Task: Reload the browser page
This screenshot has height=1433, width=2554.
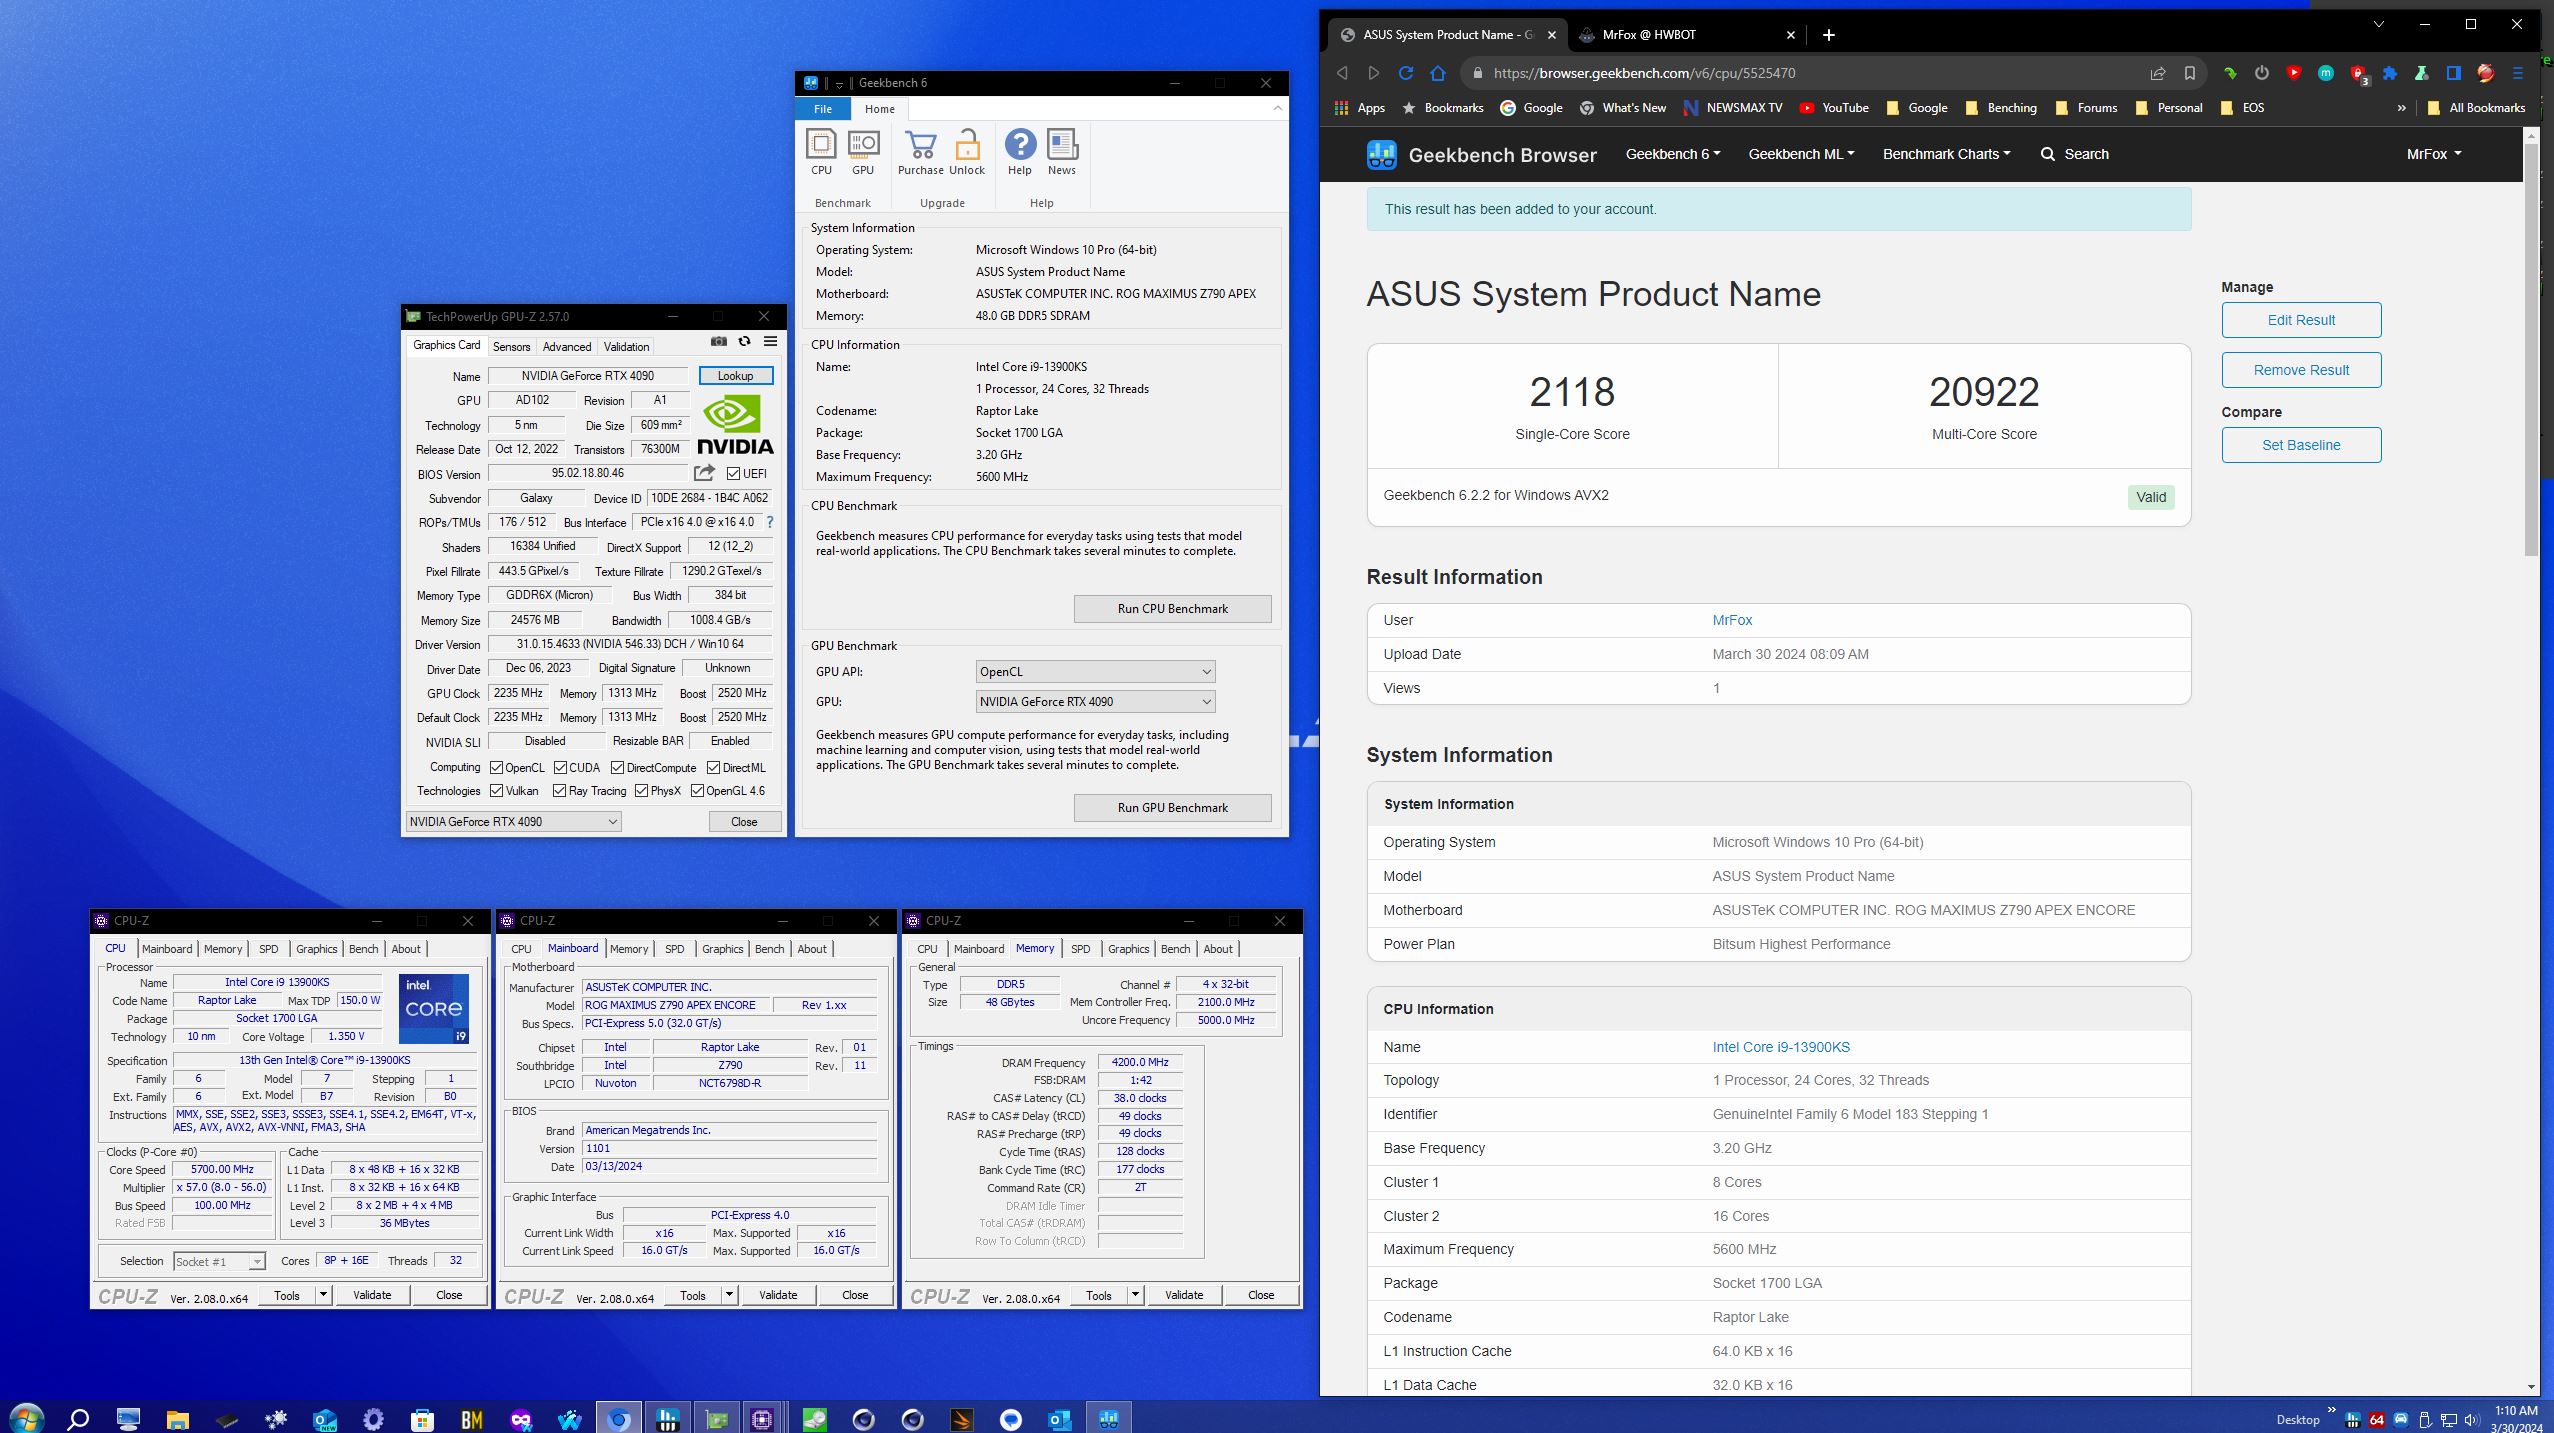Action: (x=1405, y=73)
